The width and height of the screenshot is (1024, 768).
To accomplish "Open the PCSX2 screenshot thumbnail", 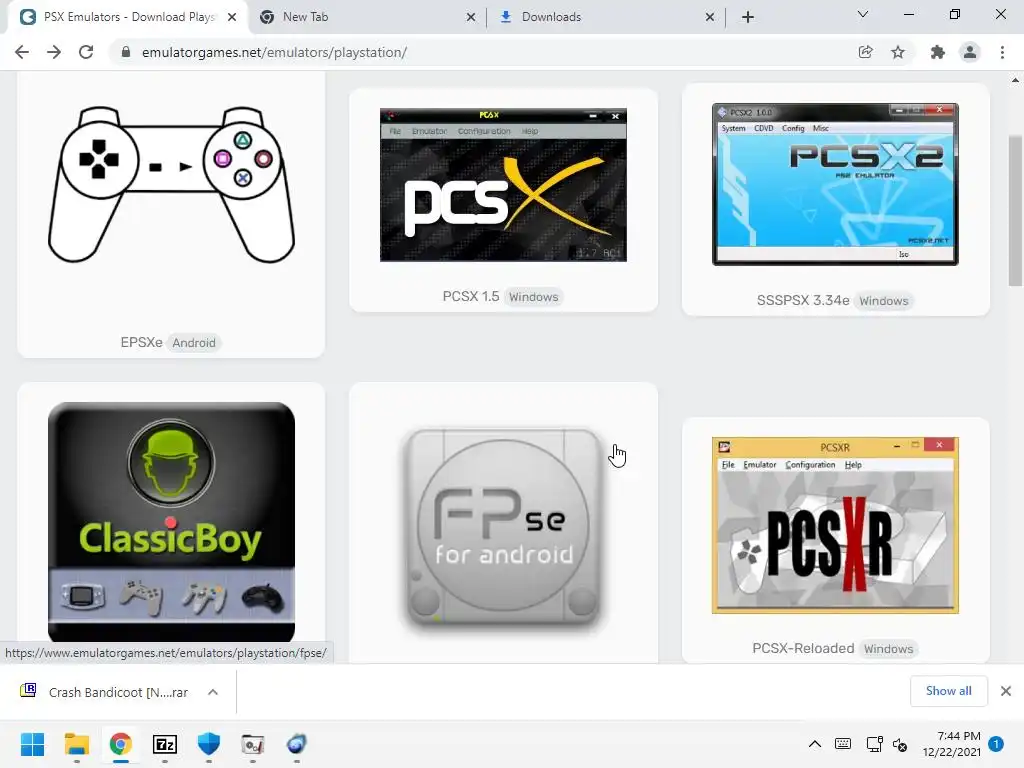I will [835, 184].
